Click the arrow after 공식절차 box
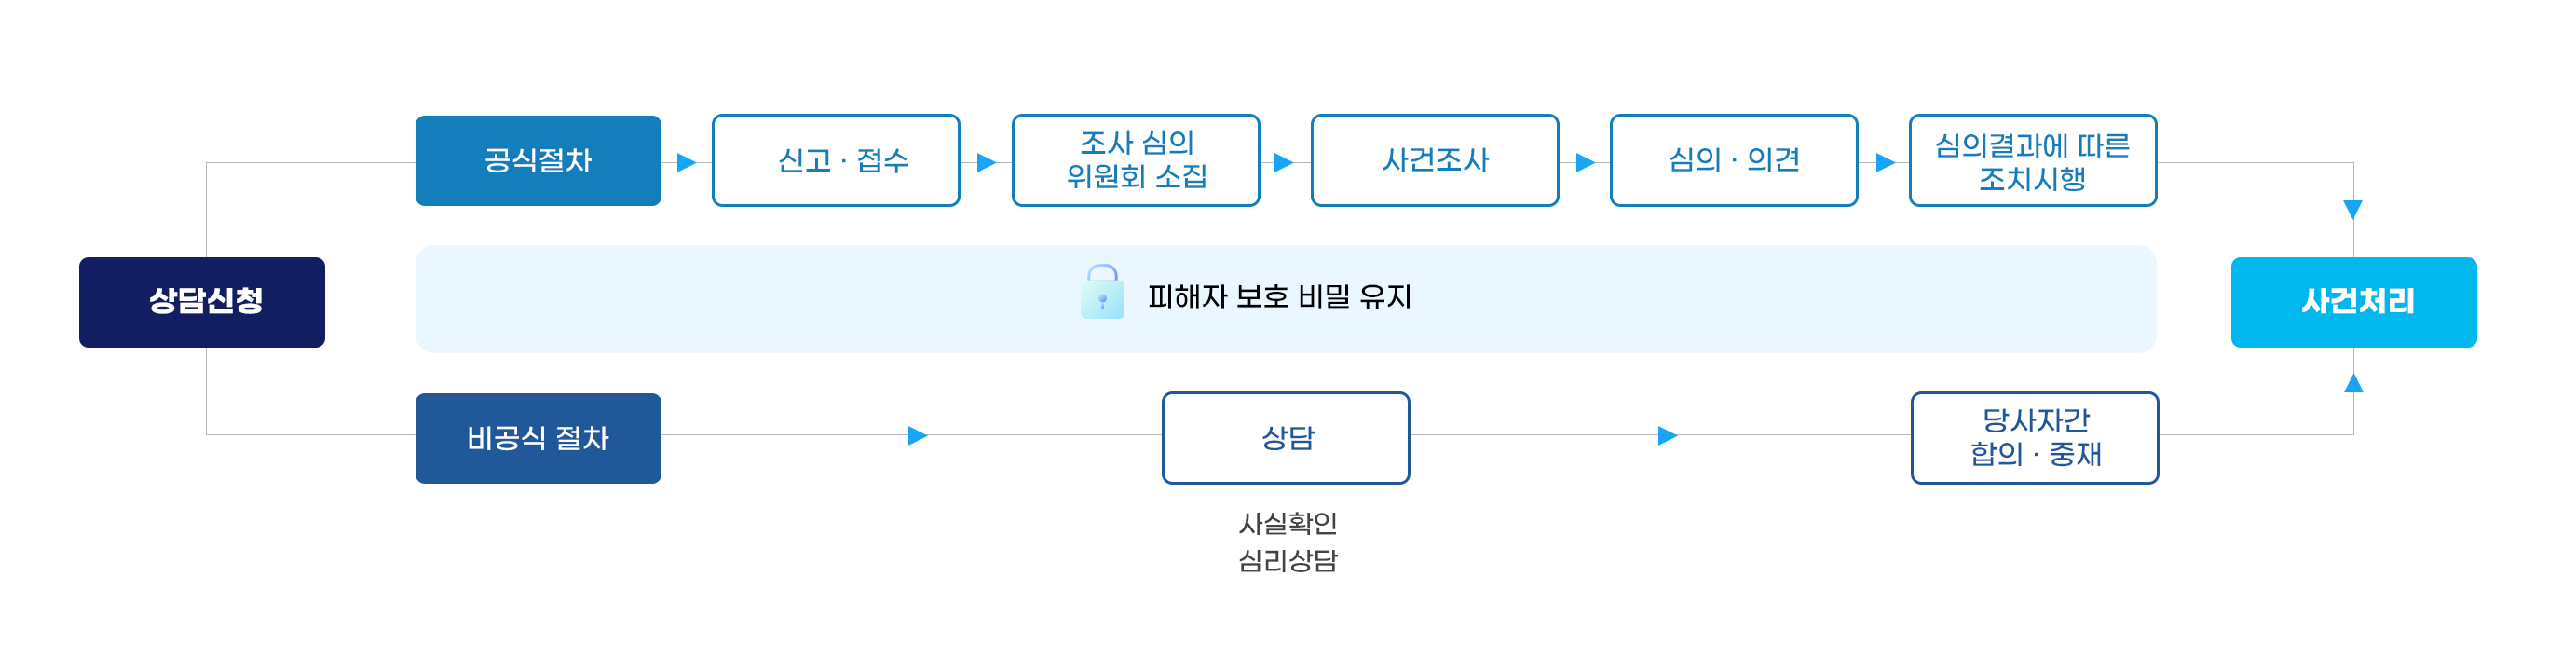The height and width of the screenshot is (645, 2576). (x=686, y=162)
